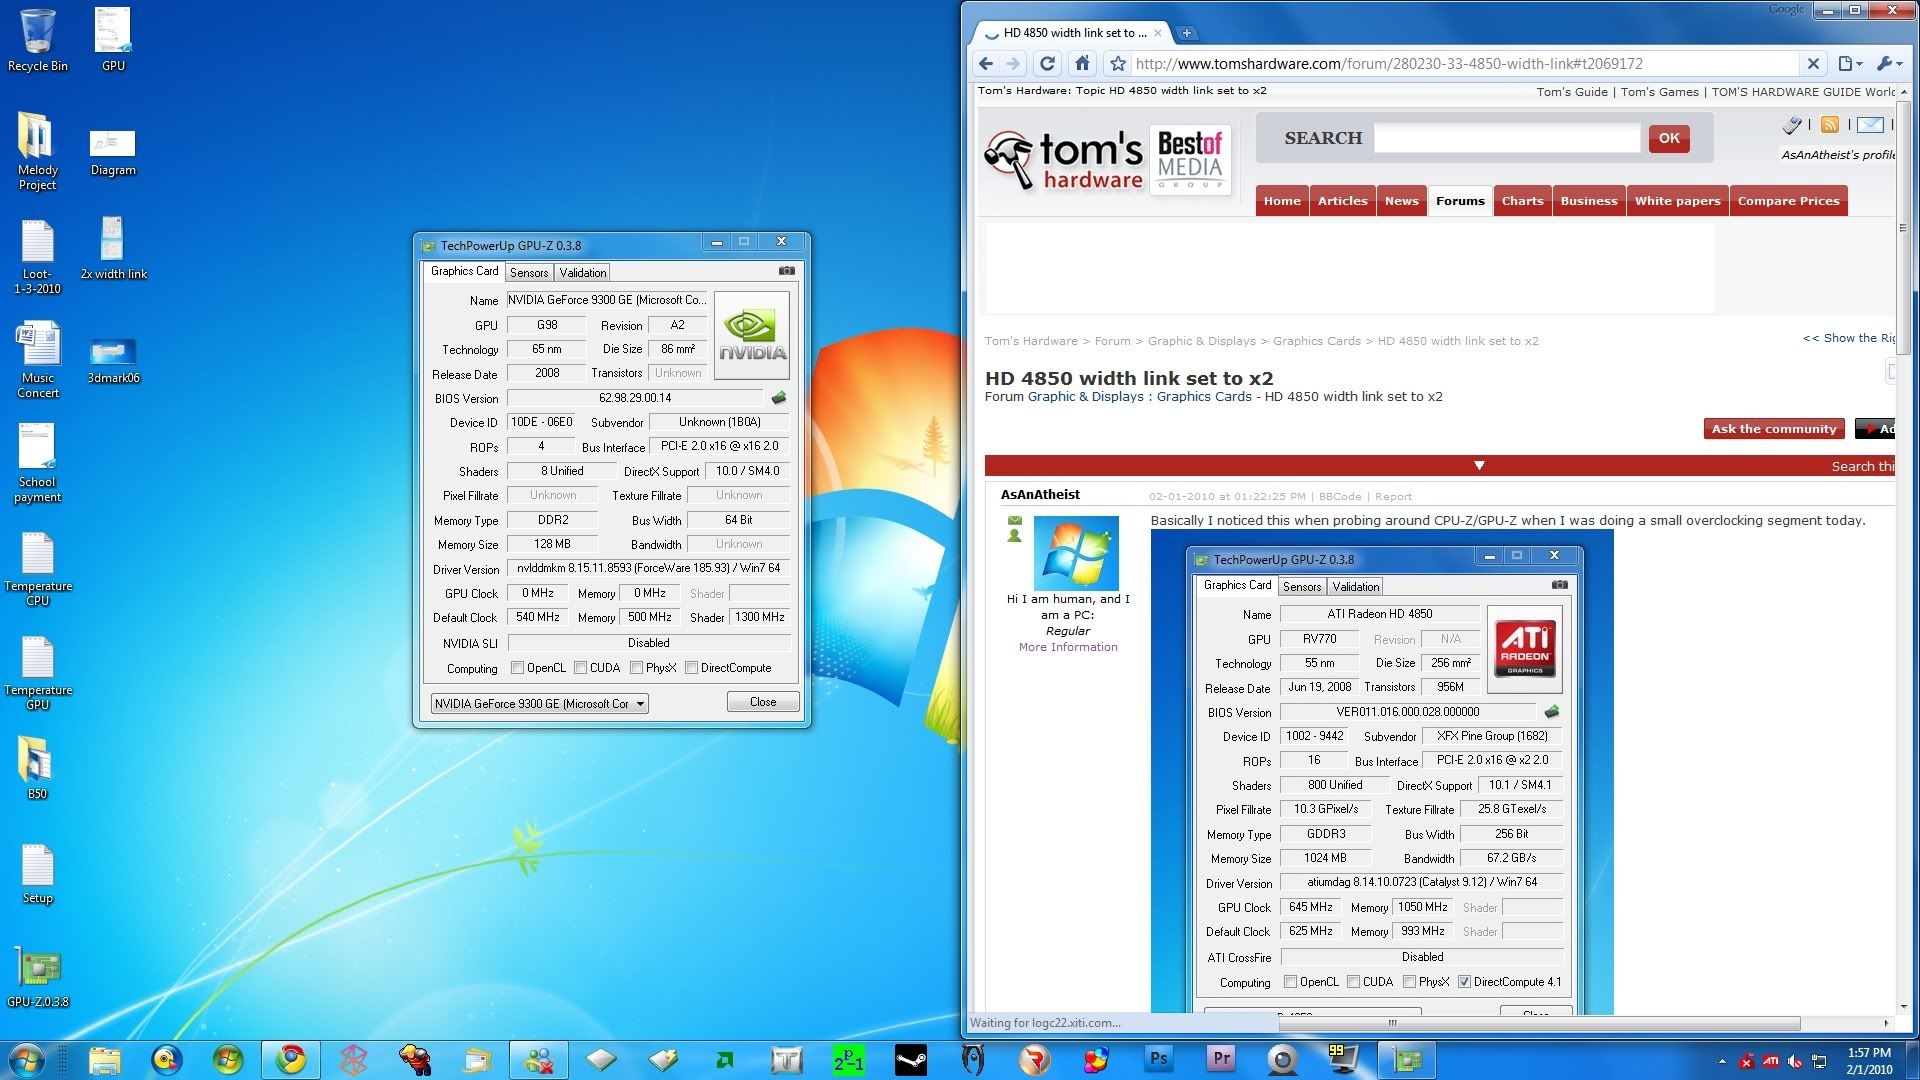Screen dimensions: 1920x1080
Task: Open Chrome page menu
Action: pyautogui.click(x=1850, y=64)
